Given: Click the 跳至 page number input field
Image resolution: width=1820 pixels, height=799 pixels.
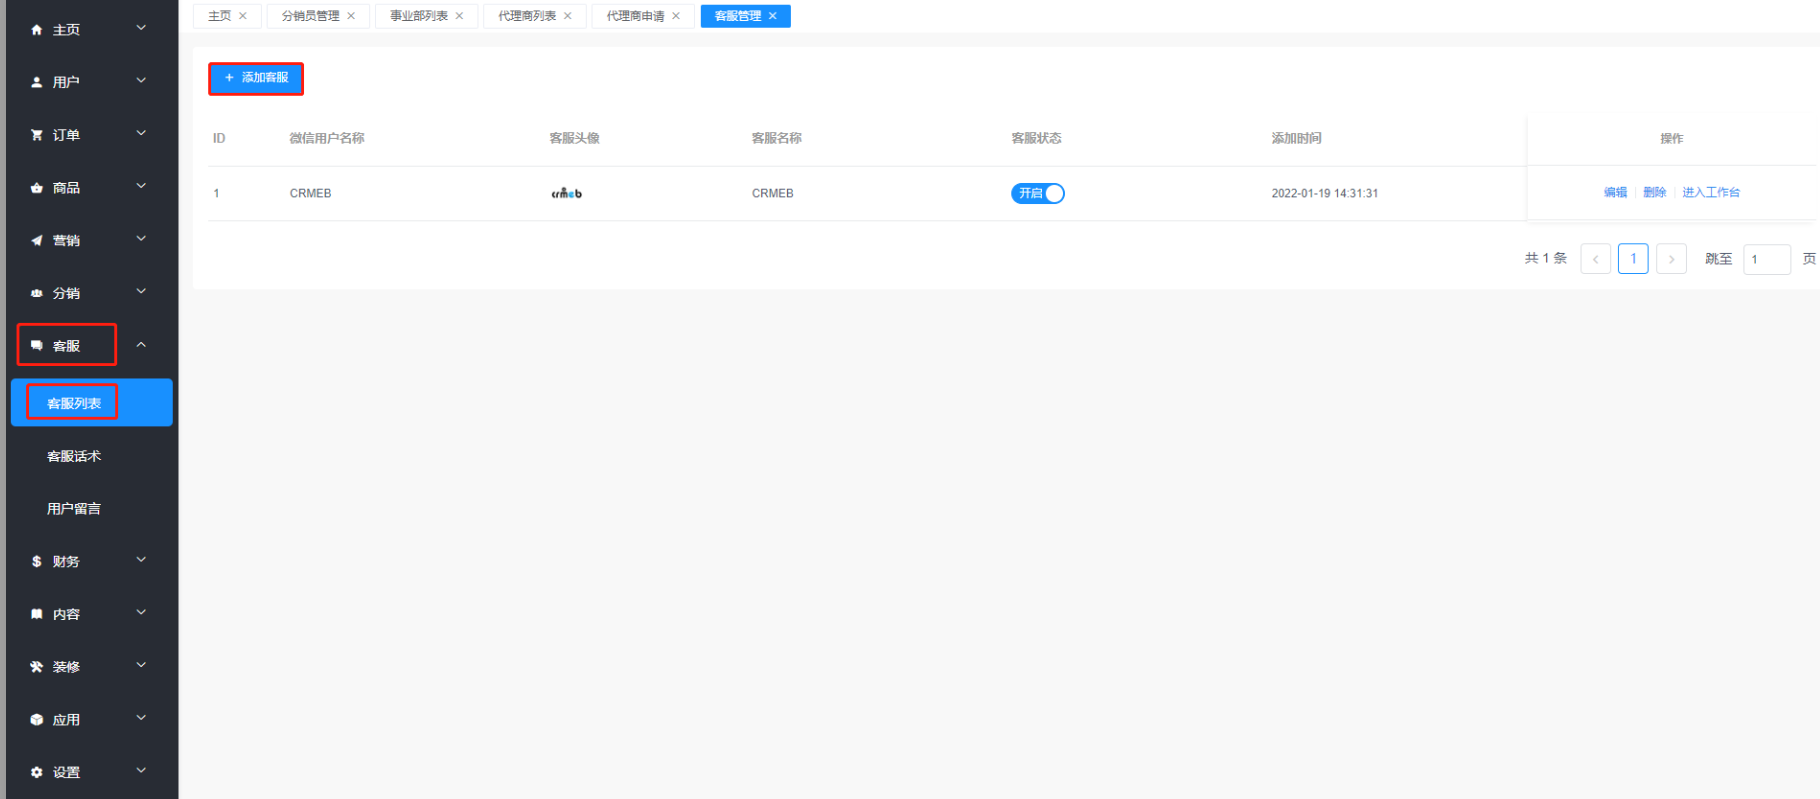Looking at the screenshot, I should pyautogui.click(x=1766, y=259).
